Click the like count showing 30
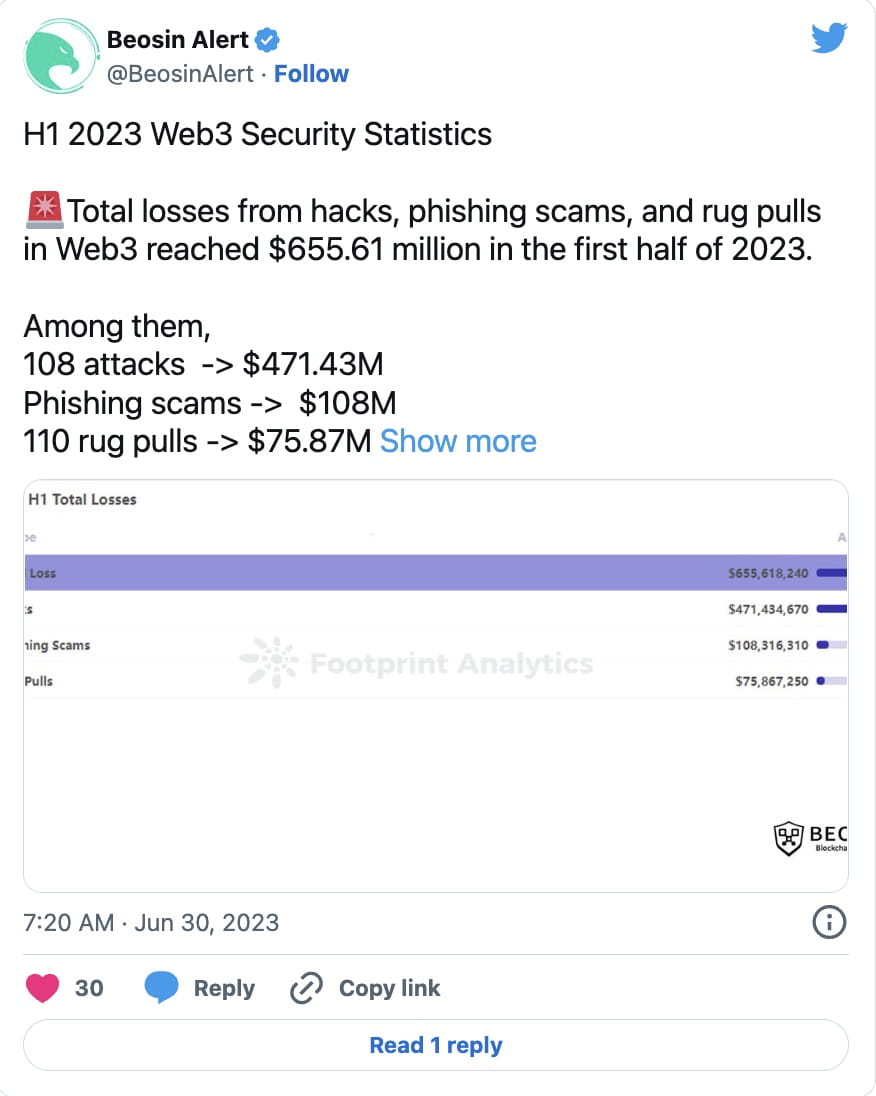Image resolution: width=876 pixels, height=1096 pixels. tap(88, 987)
